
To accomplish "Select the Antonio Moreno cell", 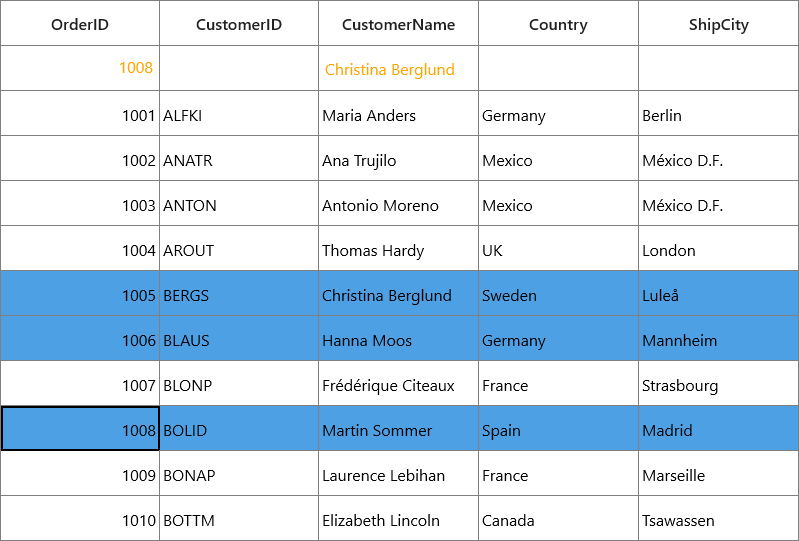I will pyautogui.click(x=398, y=203).
